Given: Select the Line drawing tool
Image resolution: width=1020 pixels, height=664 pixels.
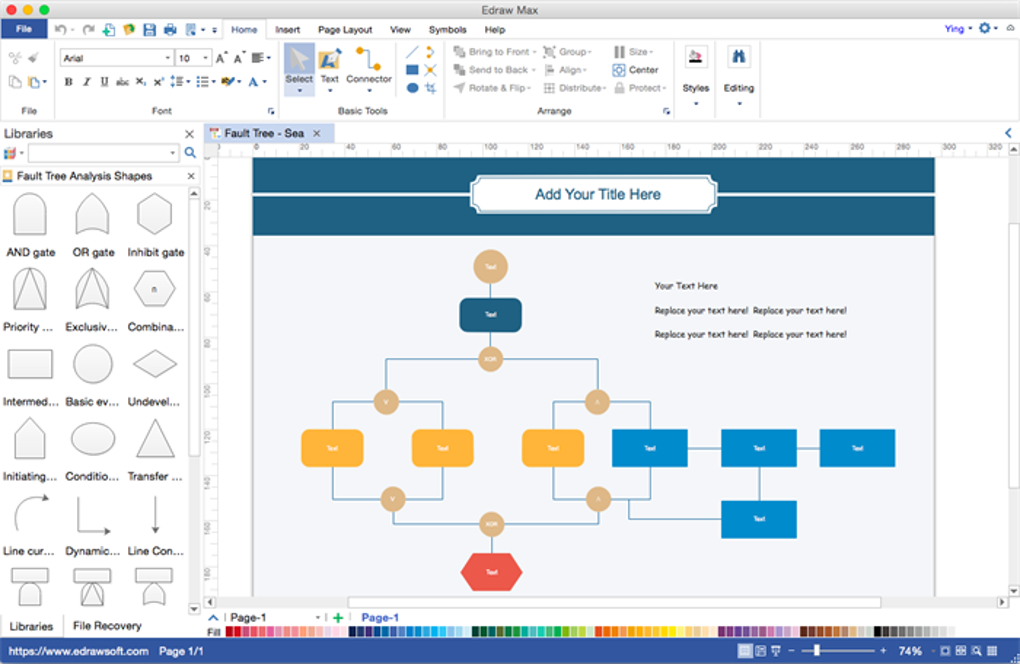Looking at the screenshot, I should pos(412,52).
